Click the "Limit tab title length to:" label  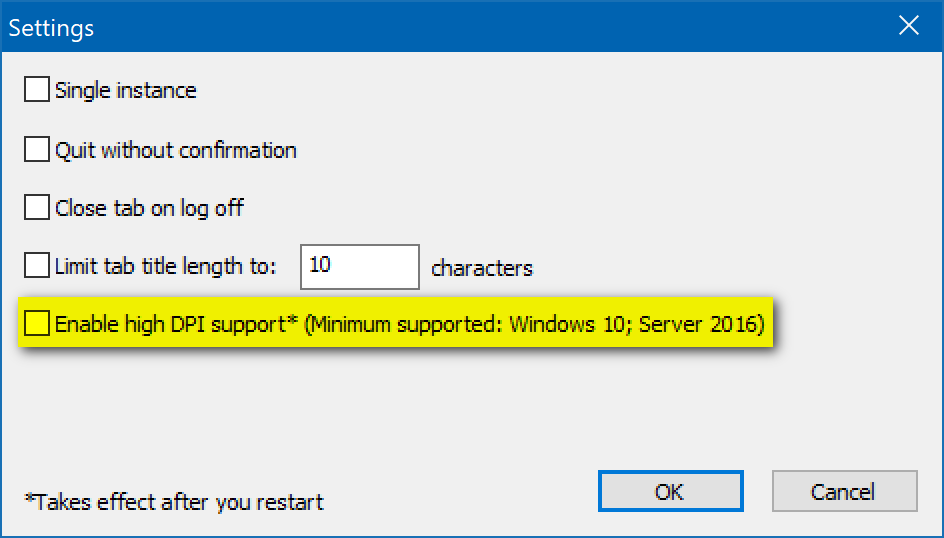165,266
